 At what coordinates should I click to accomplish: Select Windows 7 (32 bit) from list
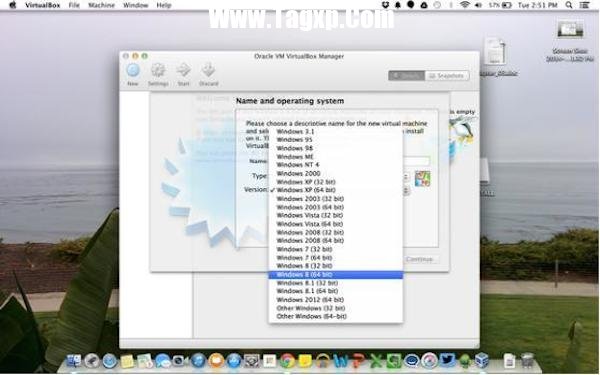point(336,249)
